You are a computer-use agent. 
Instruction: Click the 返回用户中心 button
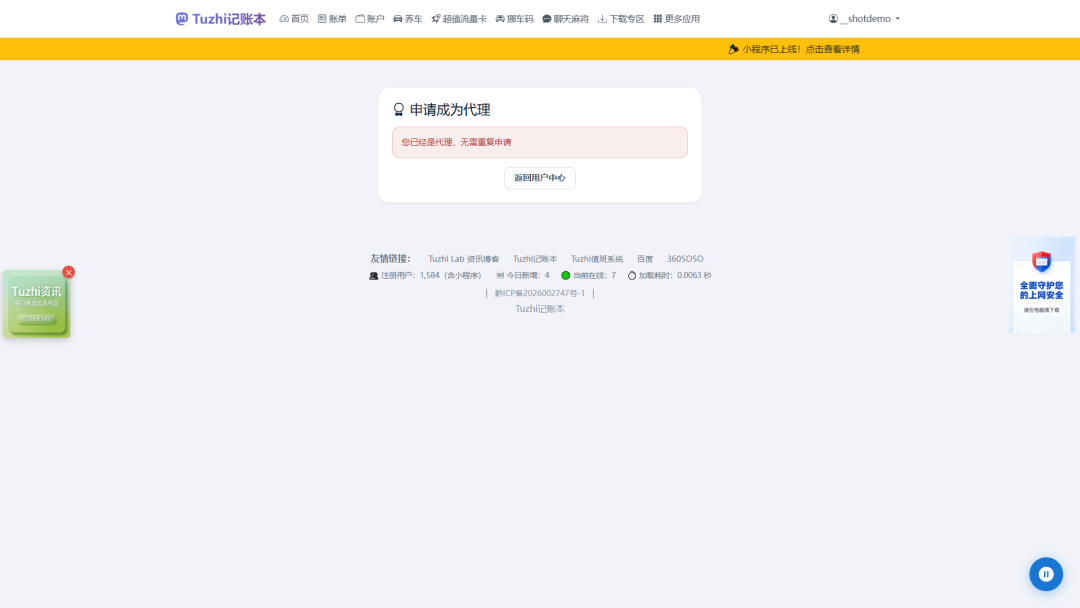(x=539, y=178)
